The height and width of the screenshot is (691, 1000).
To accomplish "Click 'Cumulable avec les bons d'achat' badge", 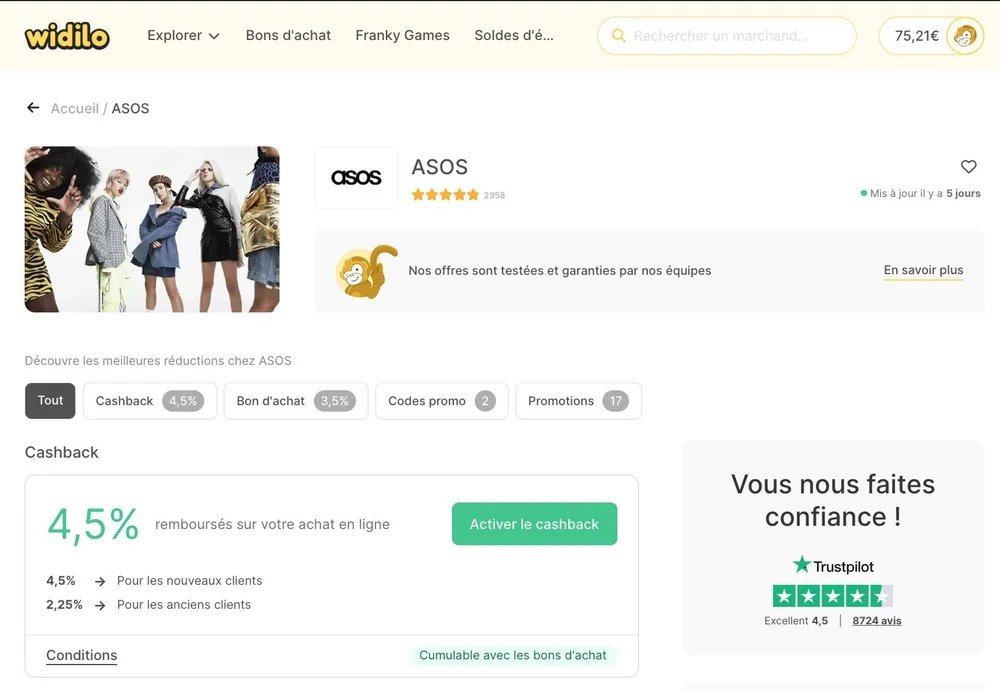I will 513,655.
